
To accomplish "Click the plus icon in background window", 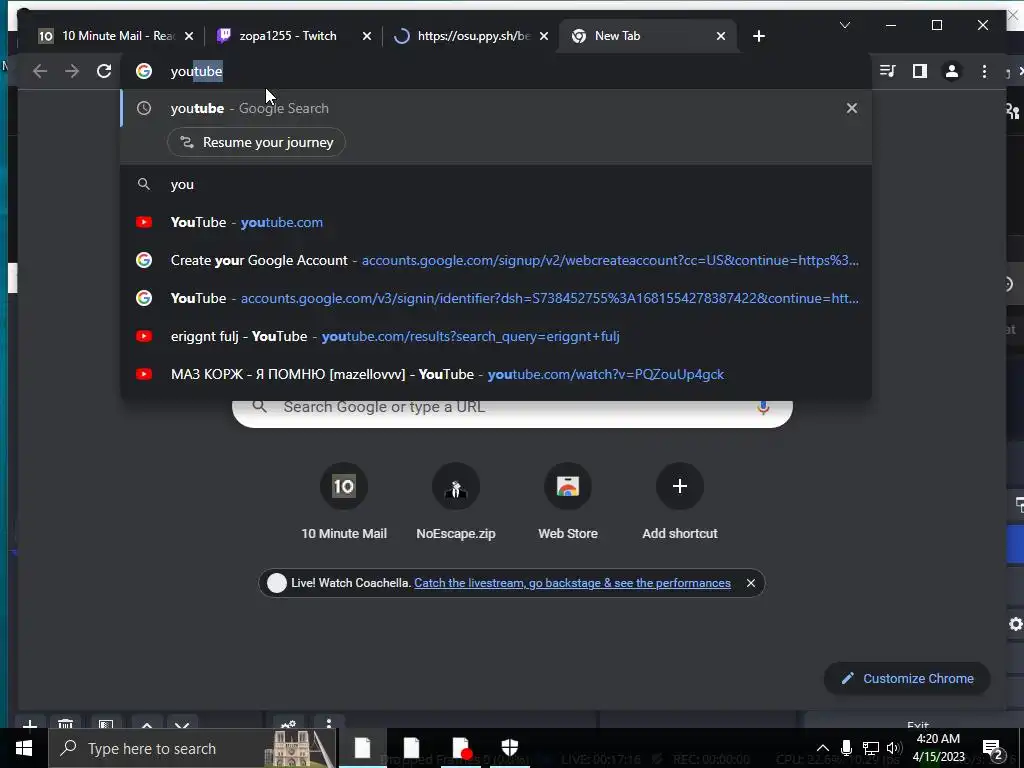I will tap(29, 724).
